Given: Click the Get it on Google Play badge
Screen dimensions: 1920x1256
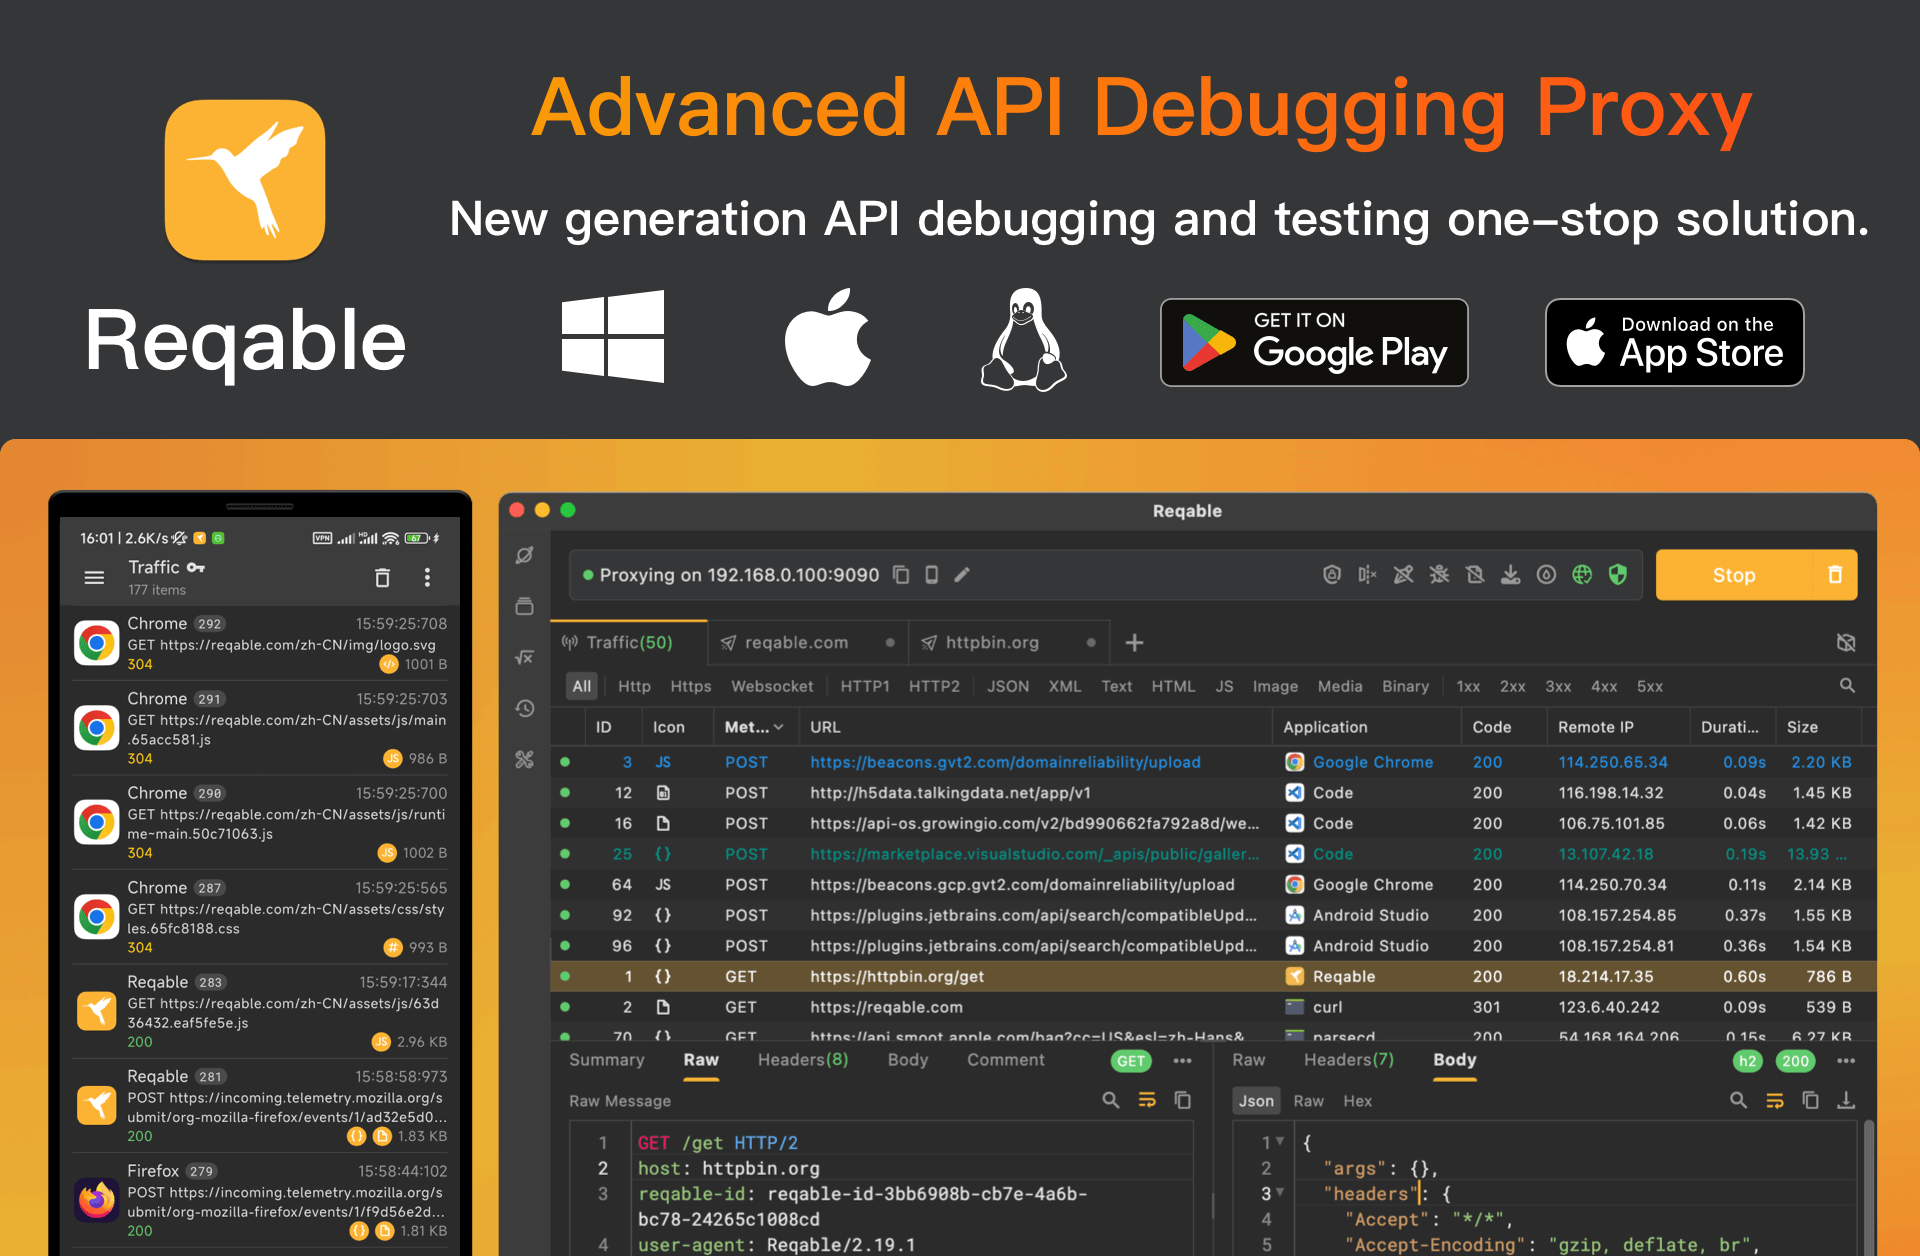Looking at the screenshot, I should tap(1314, 343).
